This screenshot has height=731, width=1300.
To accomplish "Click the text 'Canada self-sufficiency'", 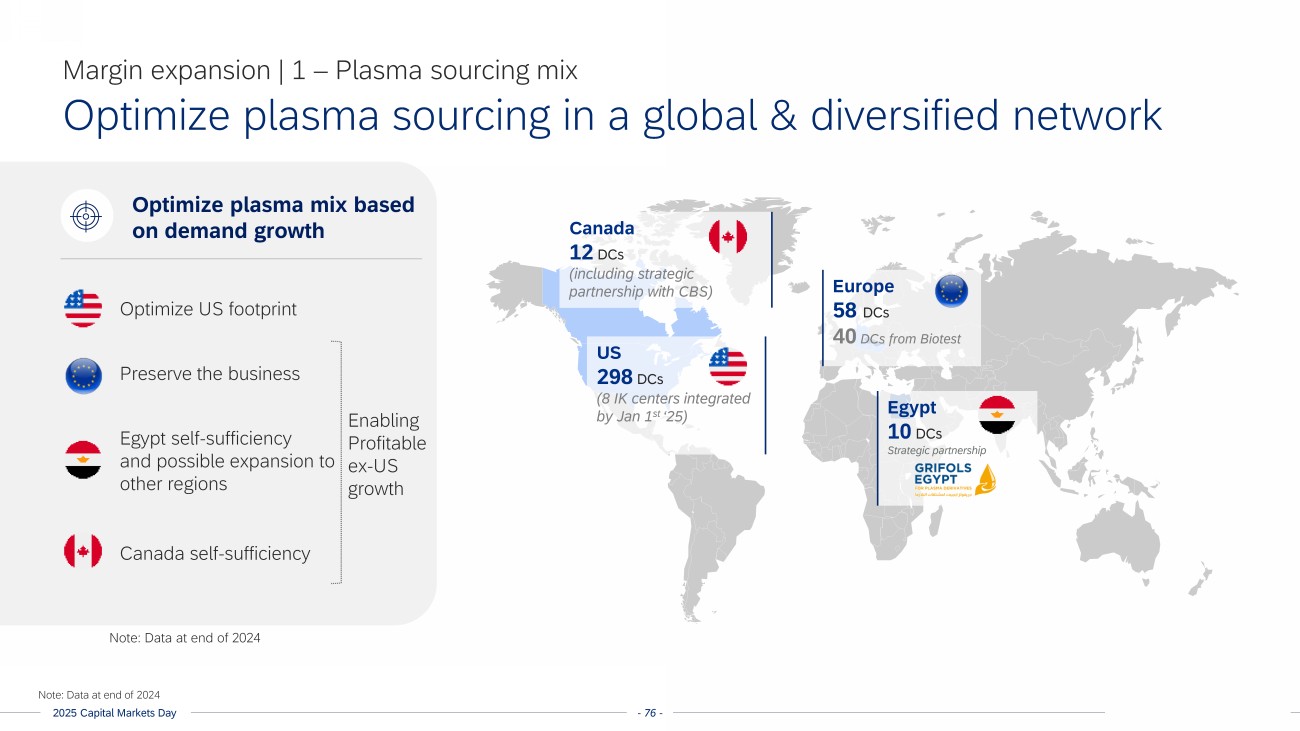I will tap(215, 553).
